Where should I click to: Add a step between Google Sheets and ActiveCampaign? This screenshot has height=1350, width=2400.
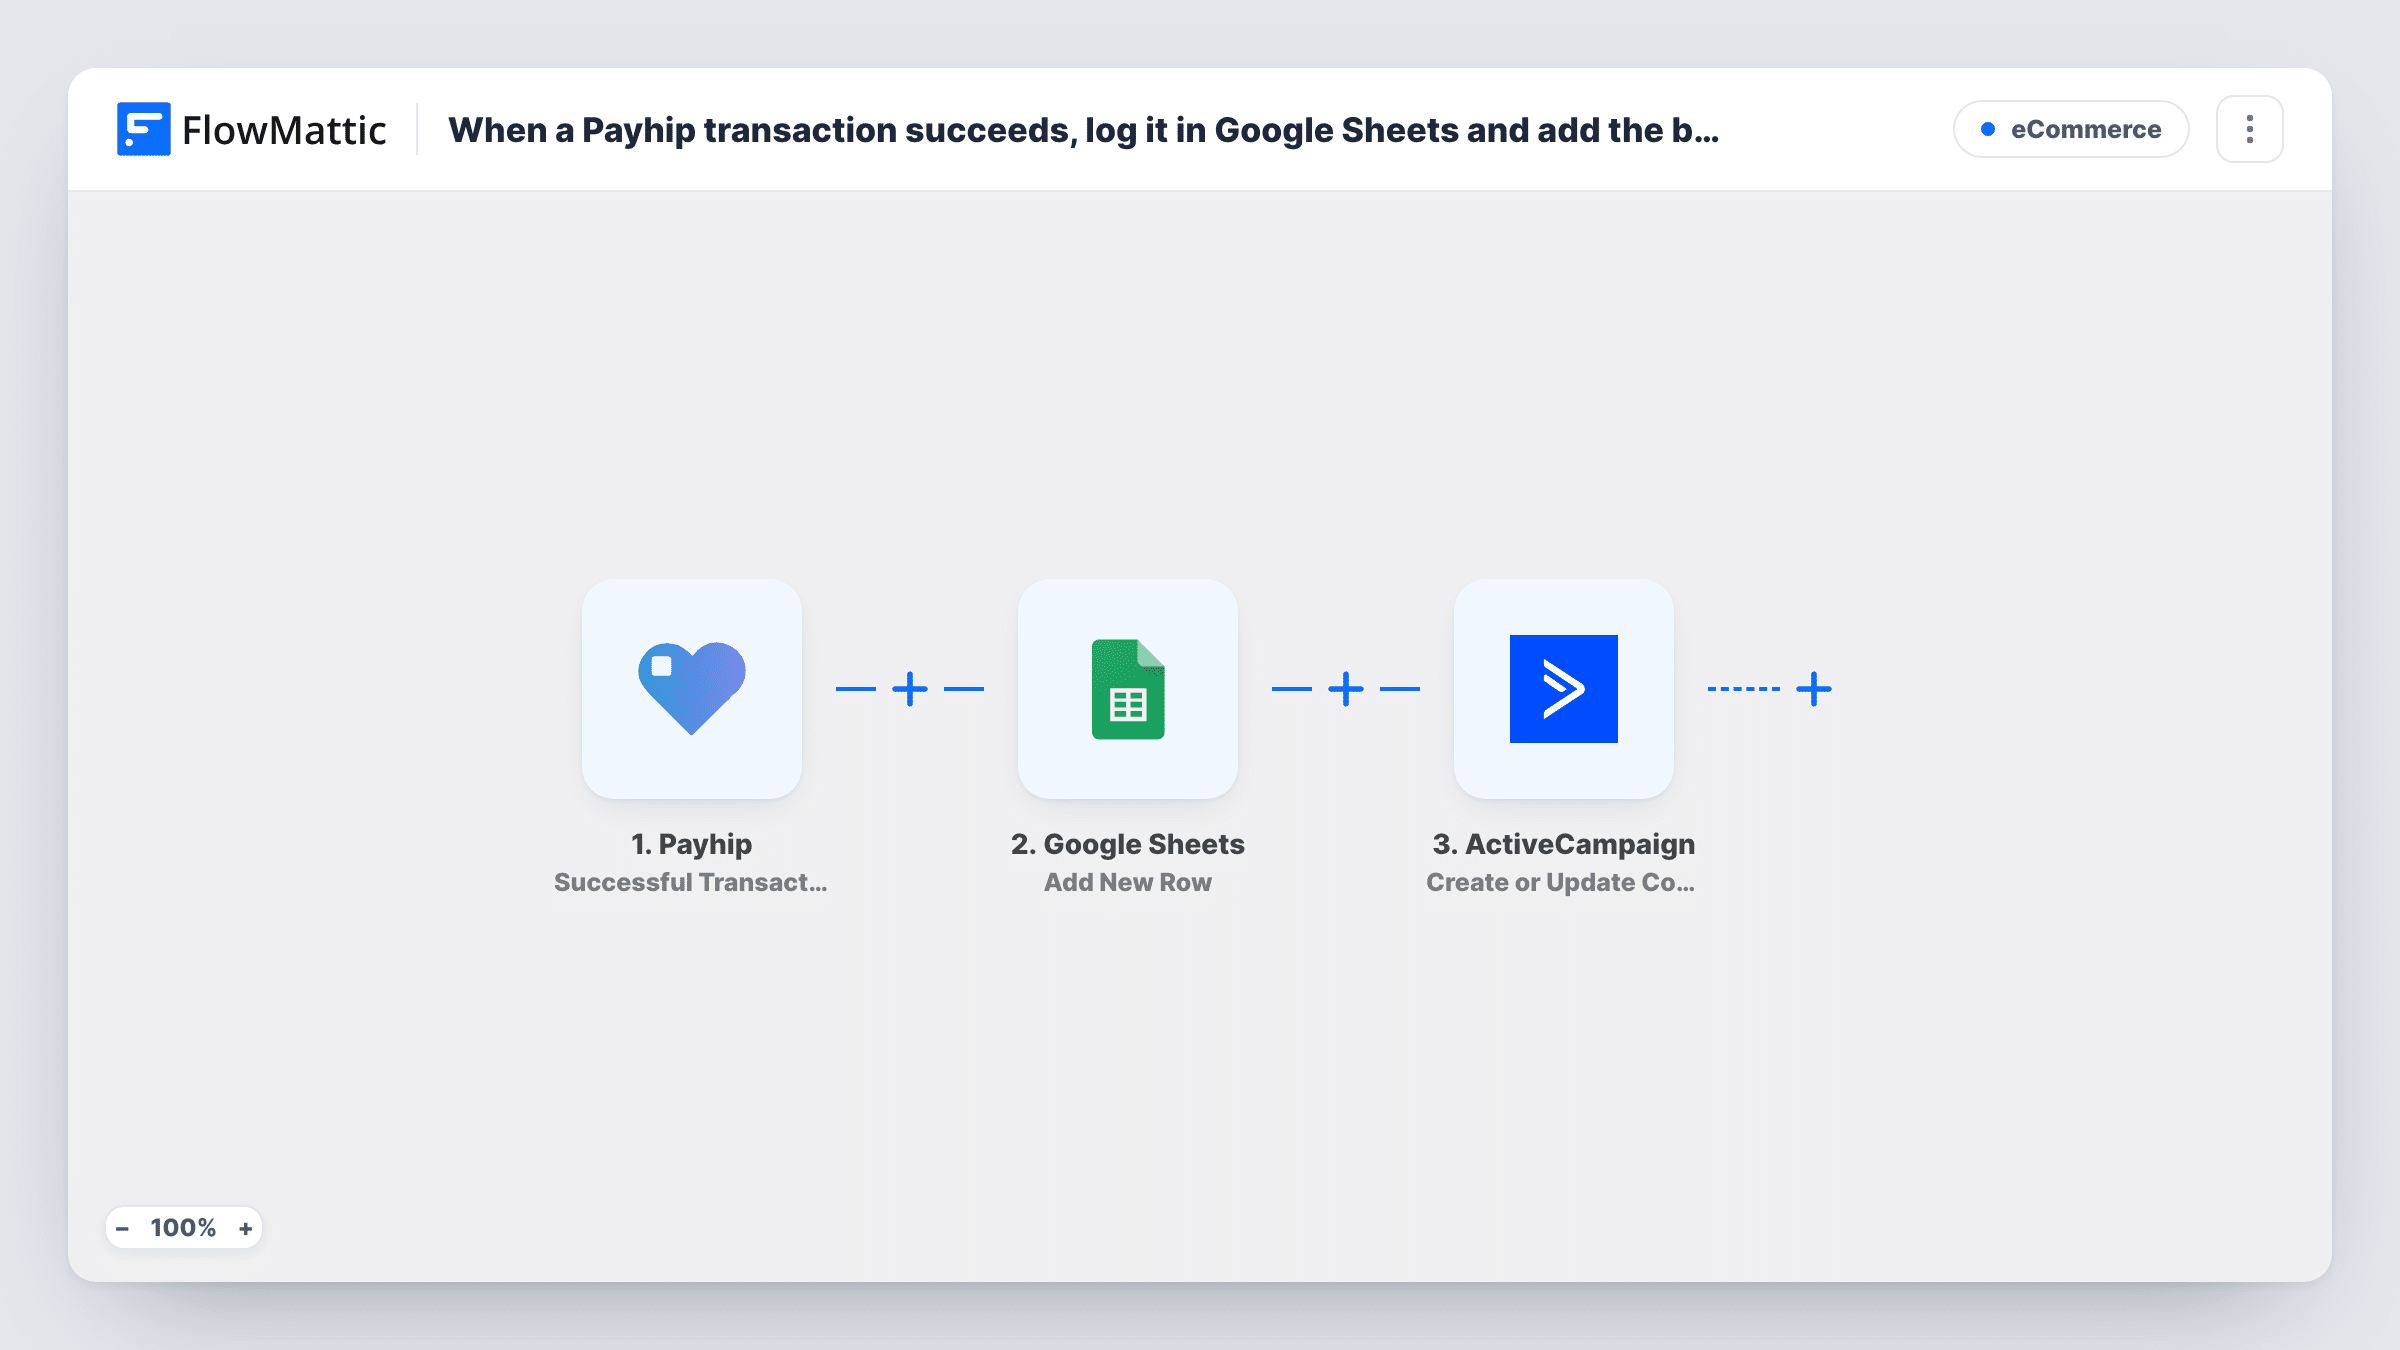tap(1346, 689)
